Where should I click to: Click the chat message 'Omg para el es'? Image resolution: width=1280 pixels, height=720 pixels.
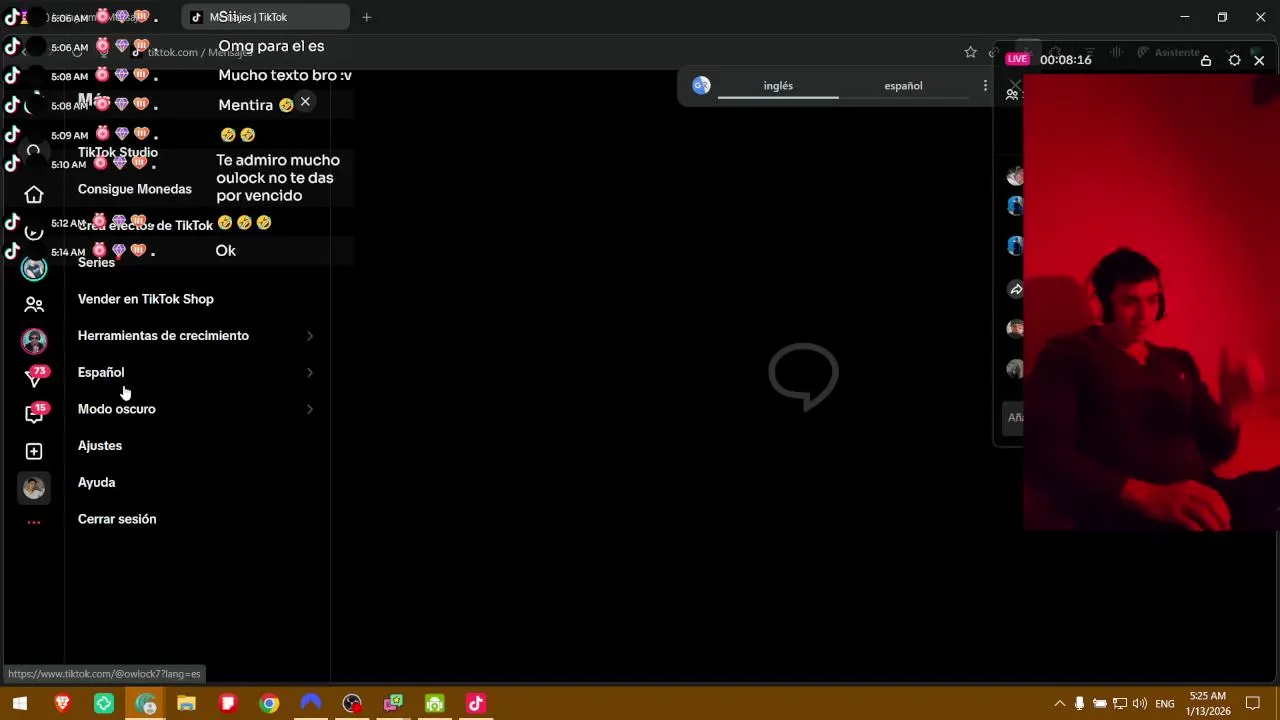pyautogui.click(x=271, y=46)
